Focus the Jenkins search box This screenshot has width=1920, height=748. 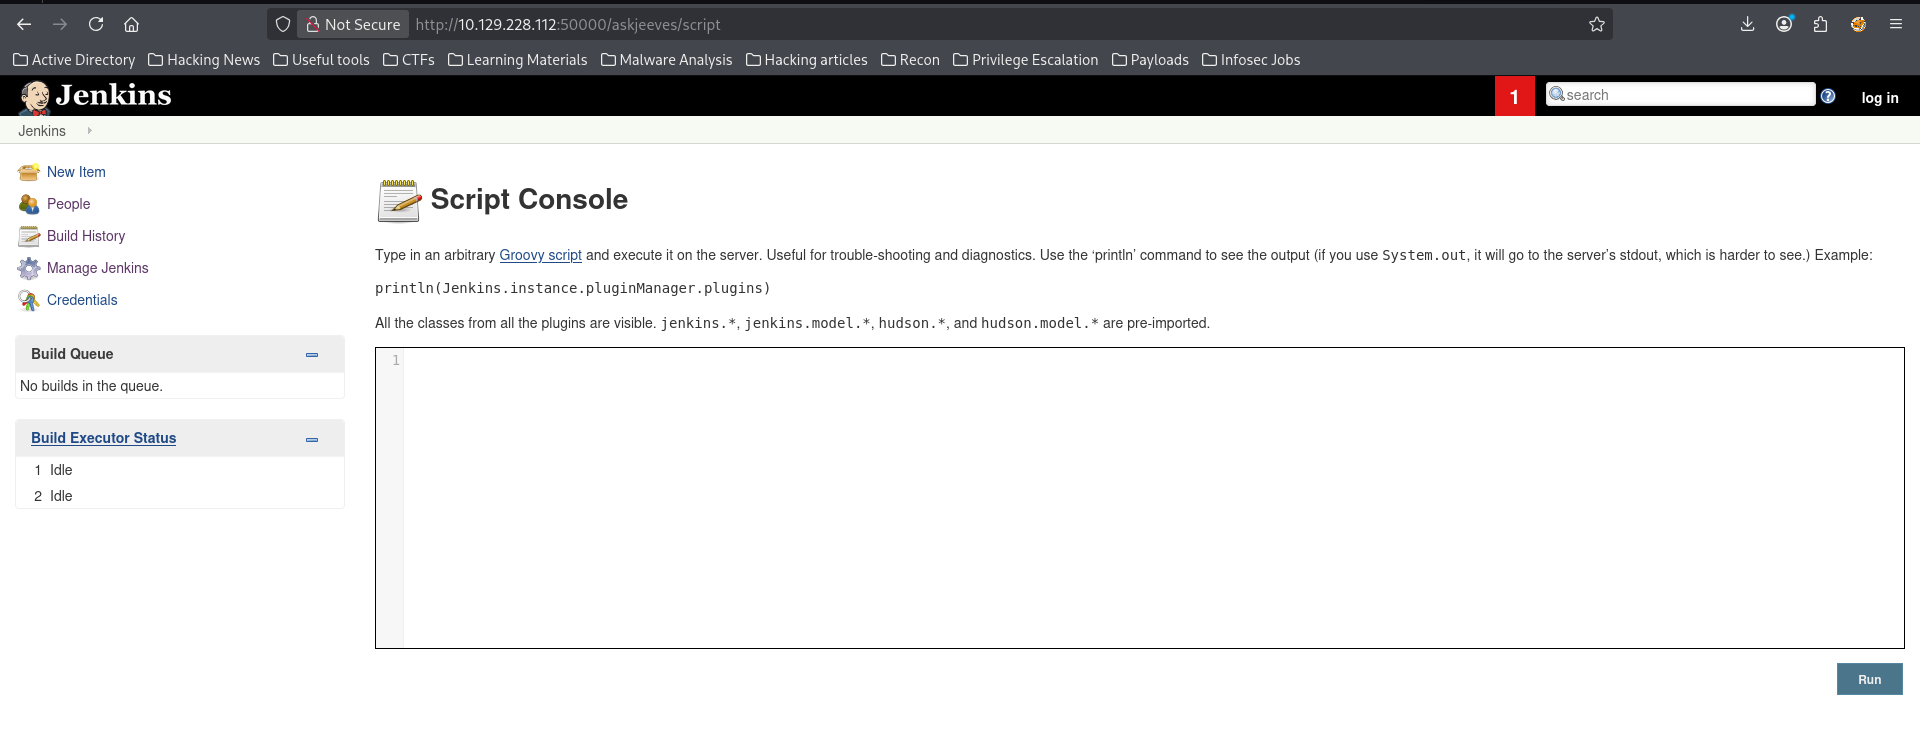point(1680,94)
